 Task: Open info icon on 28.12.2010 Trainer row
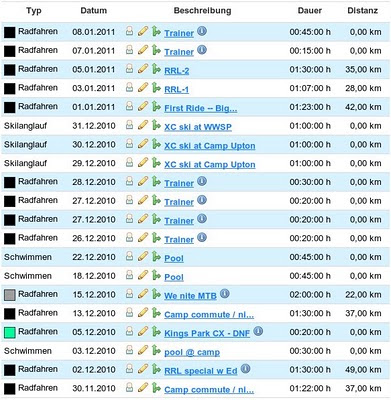(202, 181)
